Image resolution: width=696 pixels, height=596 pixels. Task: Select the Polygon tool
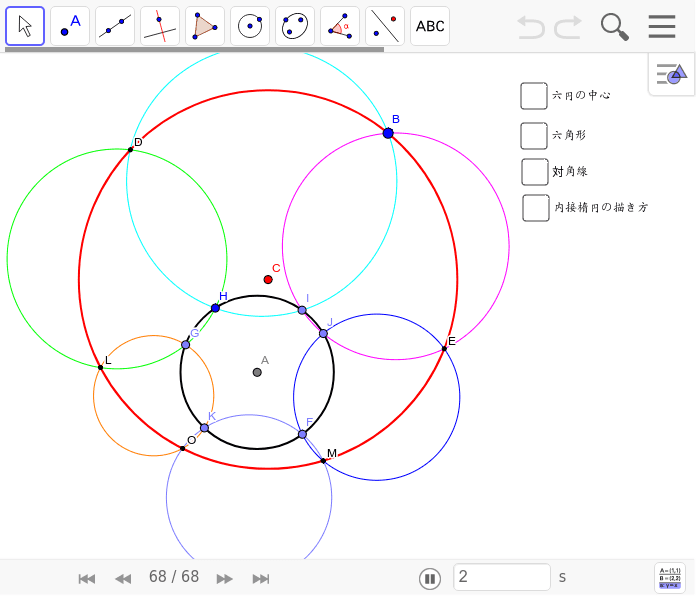(x=205, y=26)
